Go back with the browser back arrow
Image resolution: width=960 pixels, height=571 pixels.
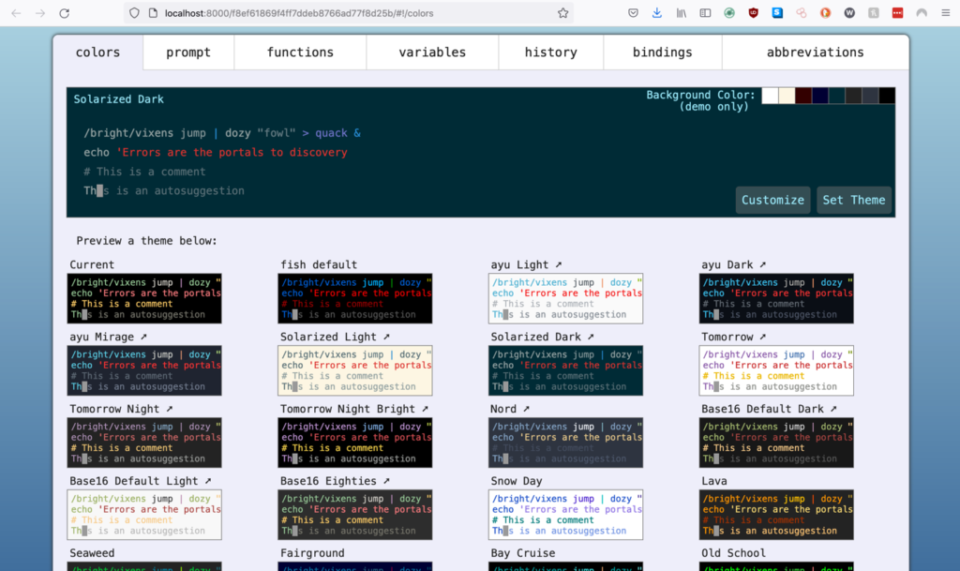coord(17,13)
